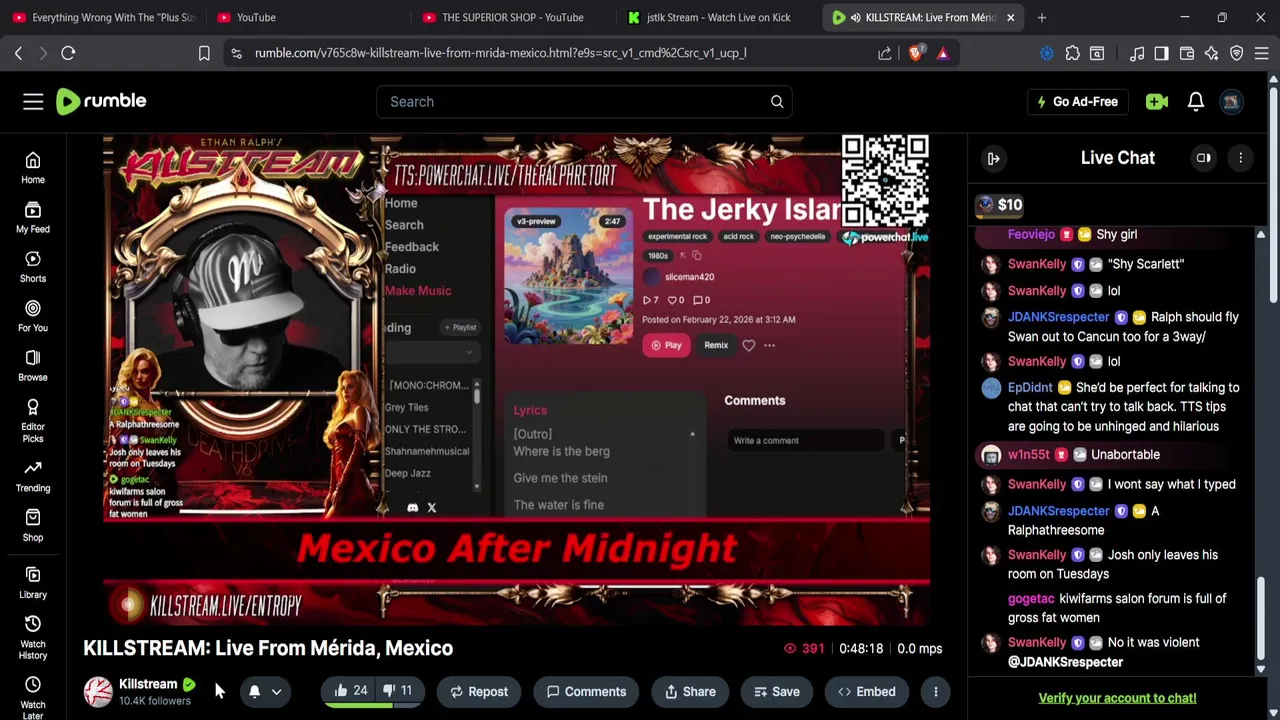Click the gogetac chat username

pyautogui.click(x=1031, y=598)
